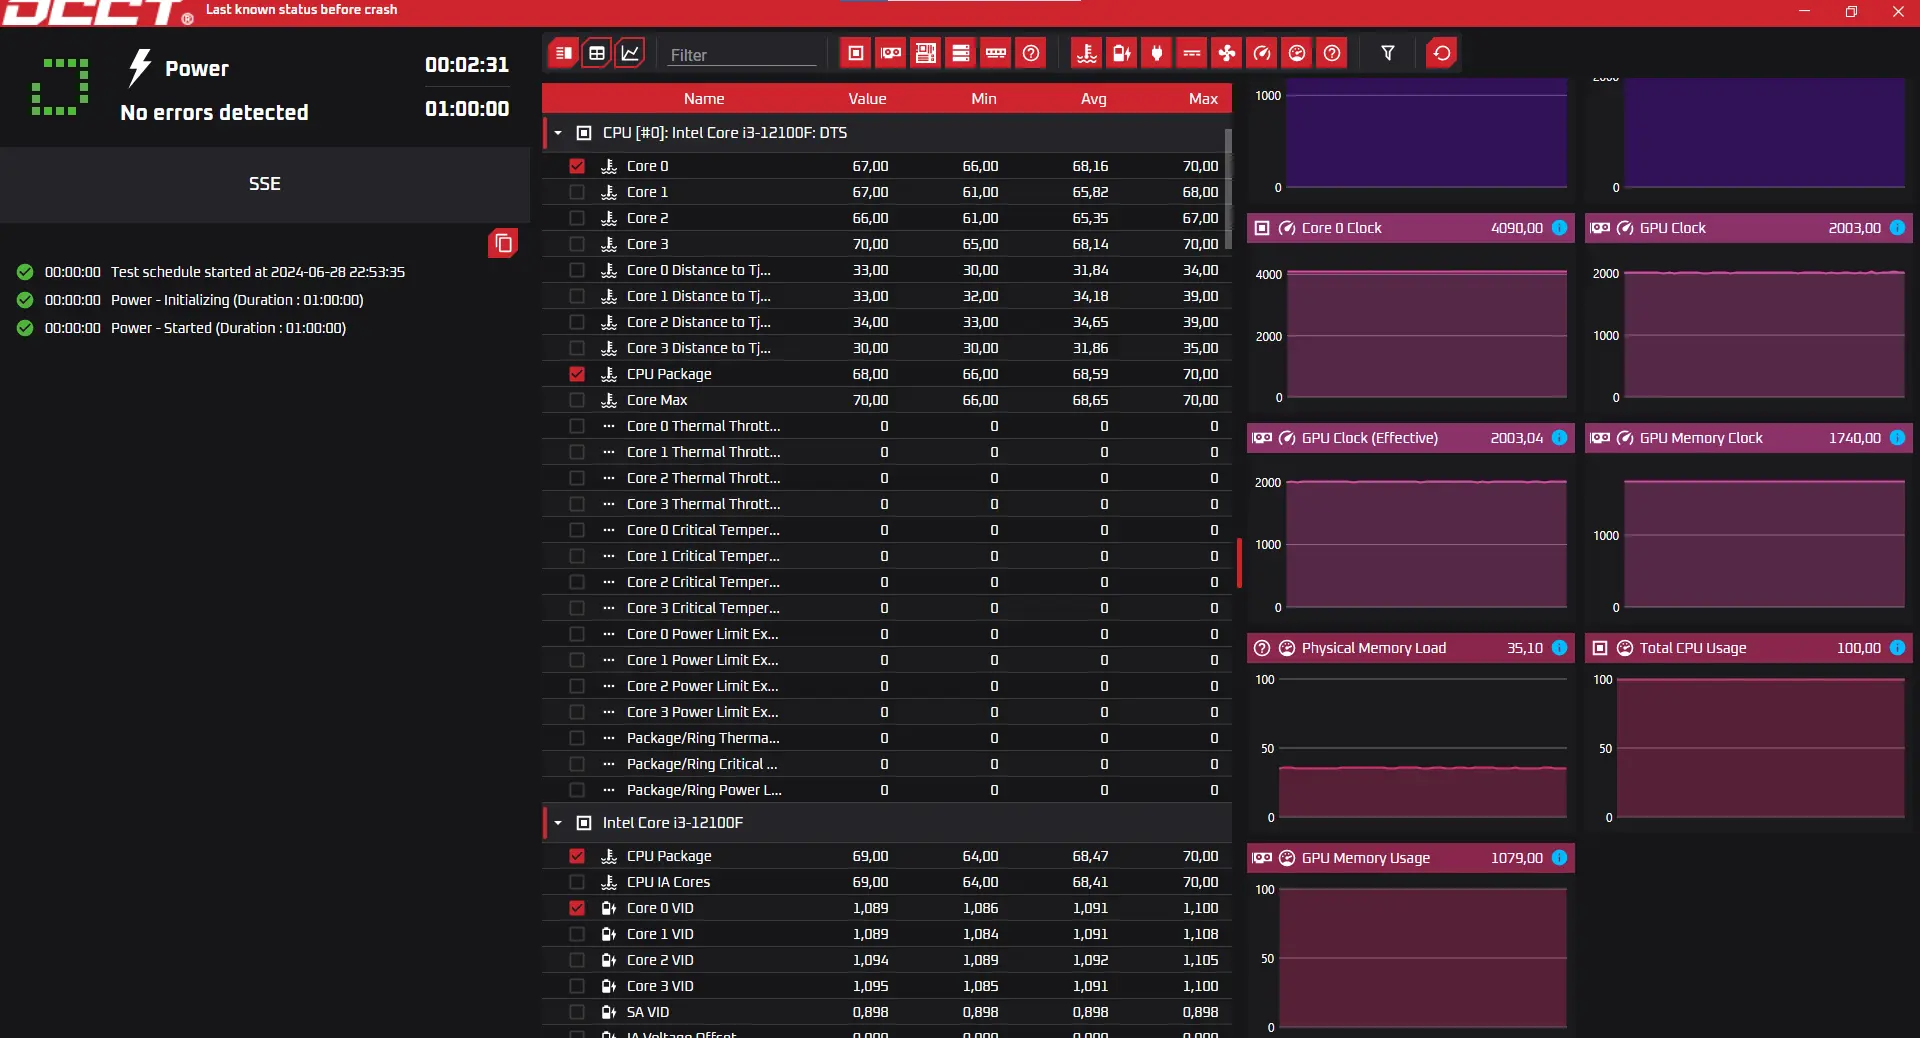
Task: Check the Core 2 temperature checkbox
Action: pyautogui.click(x=577, y=218)
